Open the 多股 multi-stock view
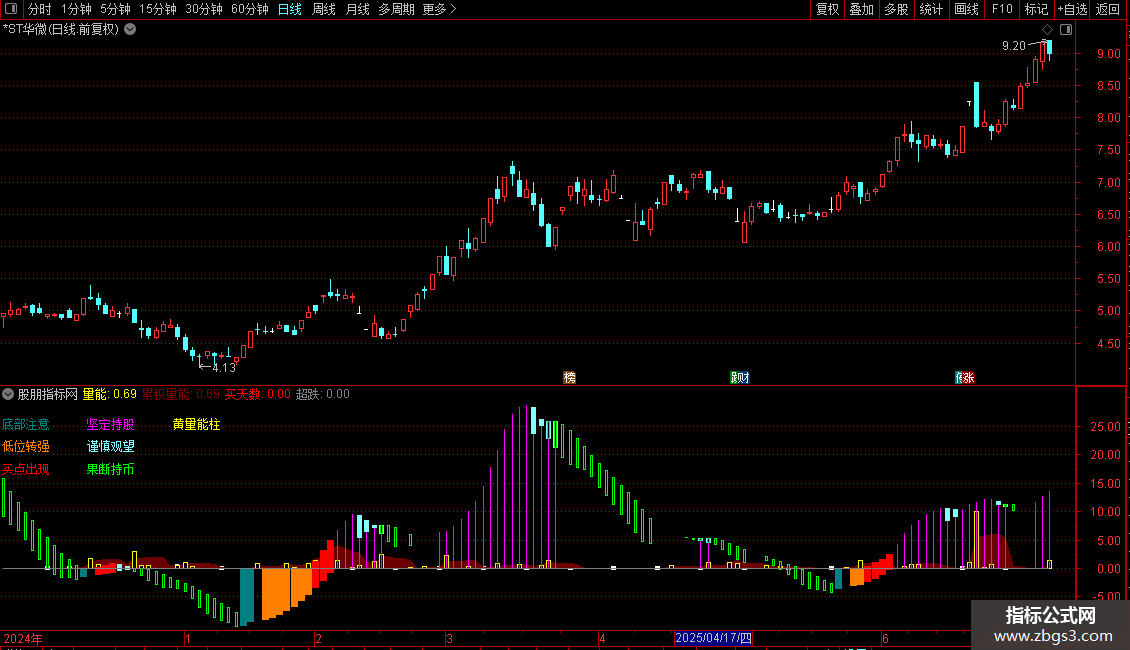The image size is (1130, 650). 897,9
